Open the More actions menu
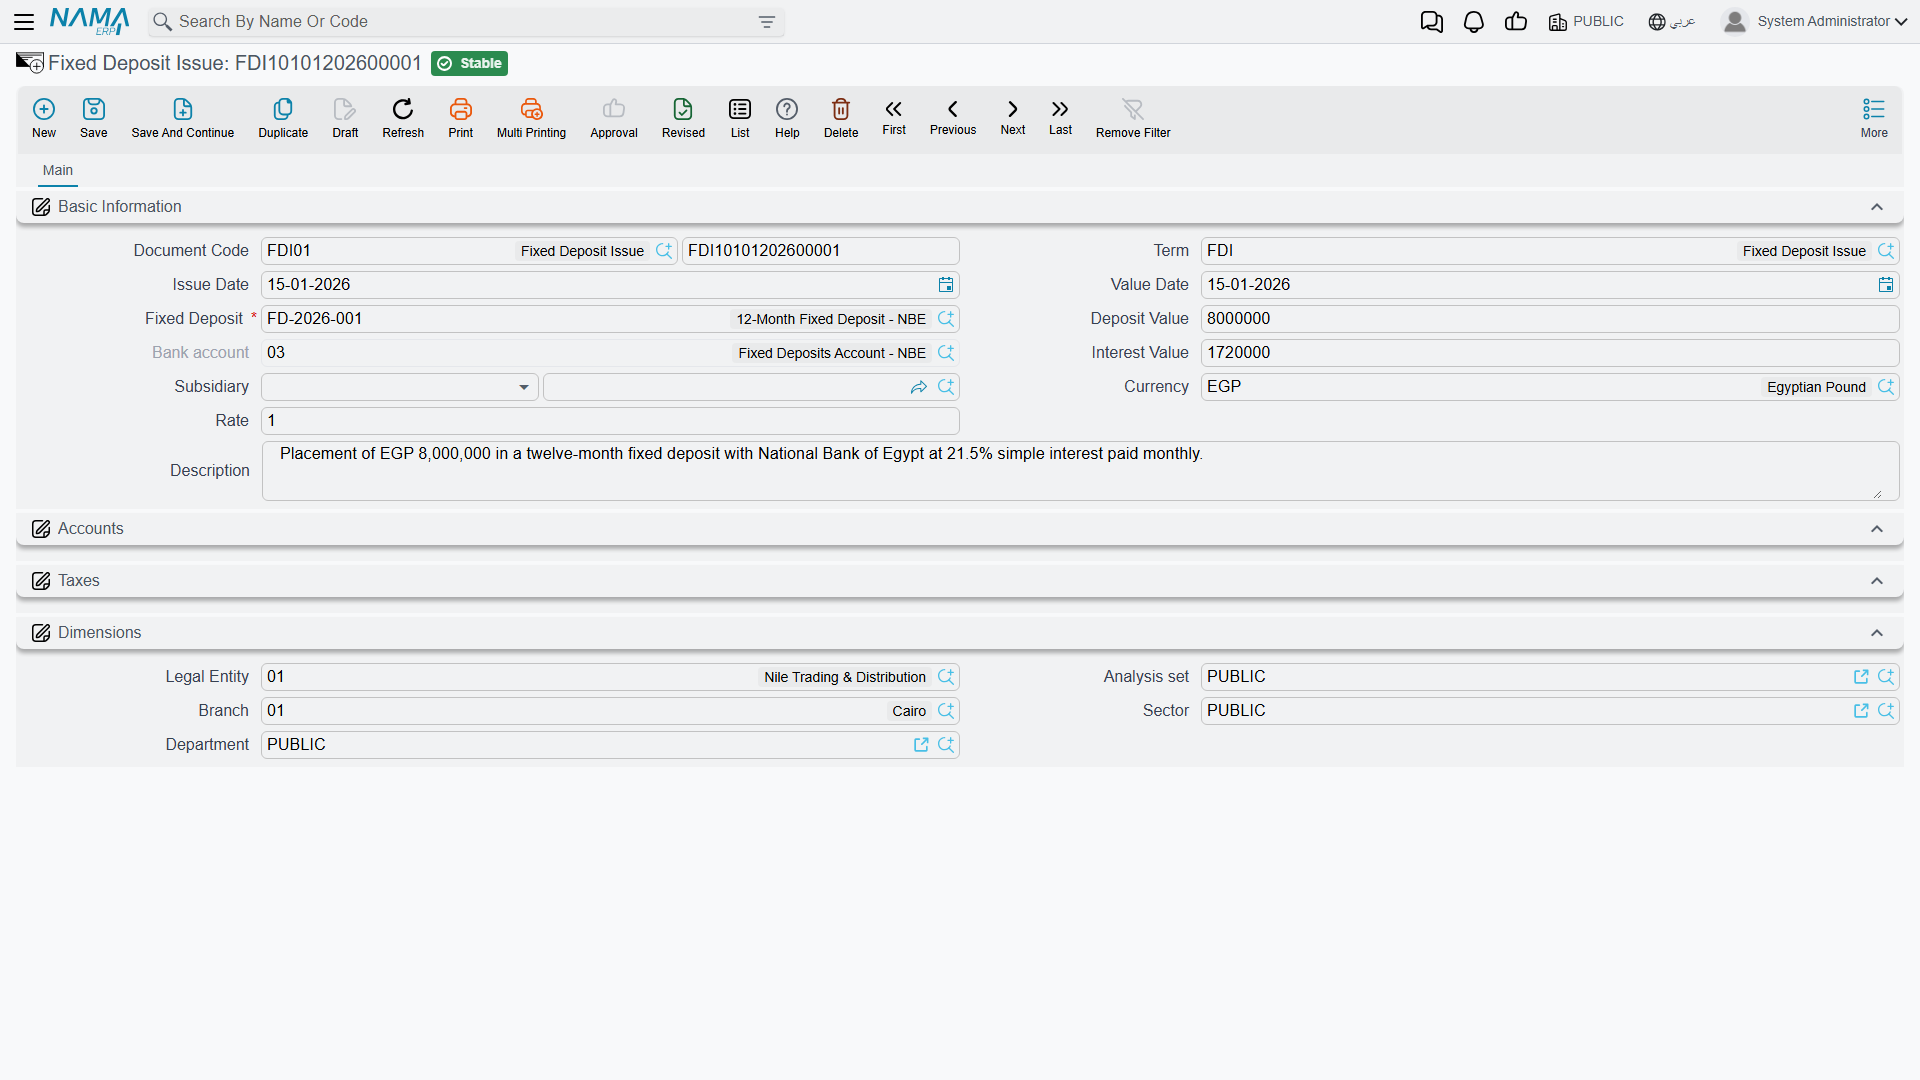 click(1874, 118)
